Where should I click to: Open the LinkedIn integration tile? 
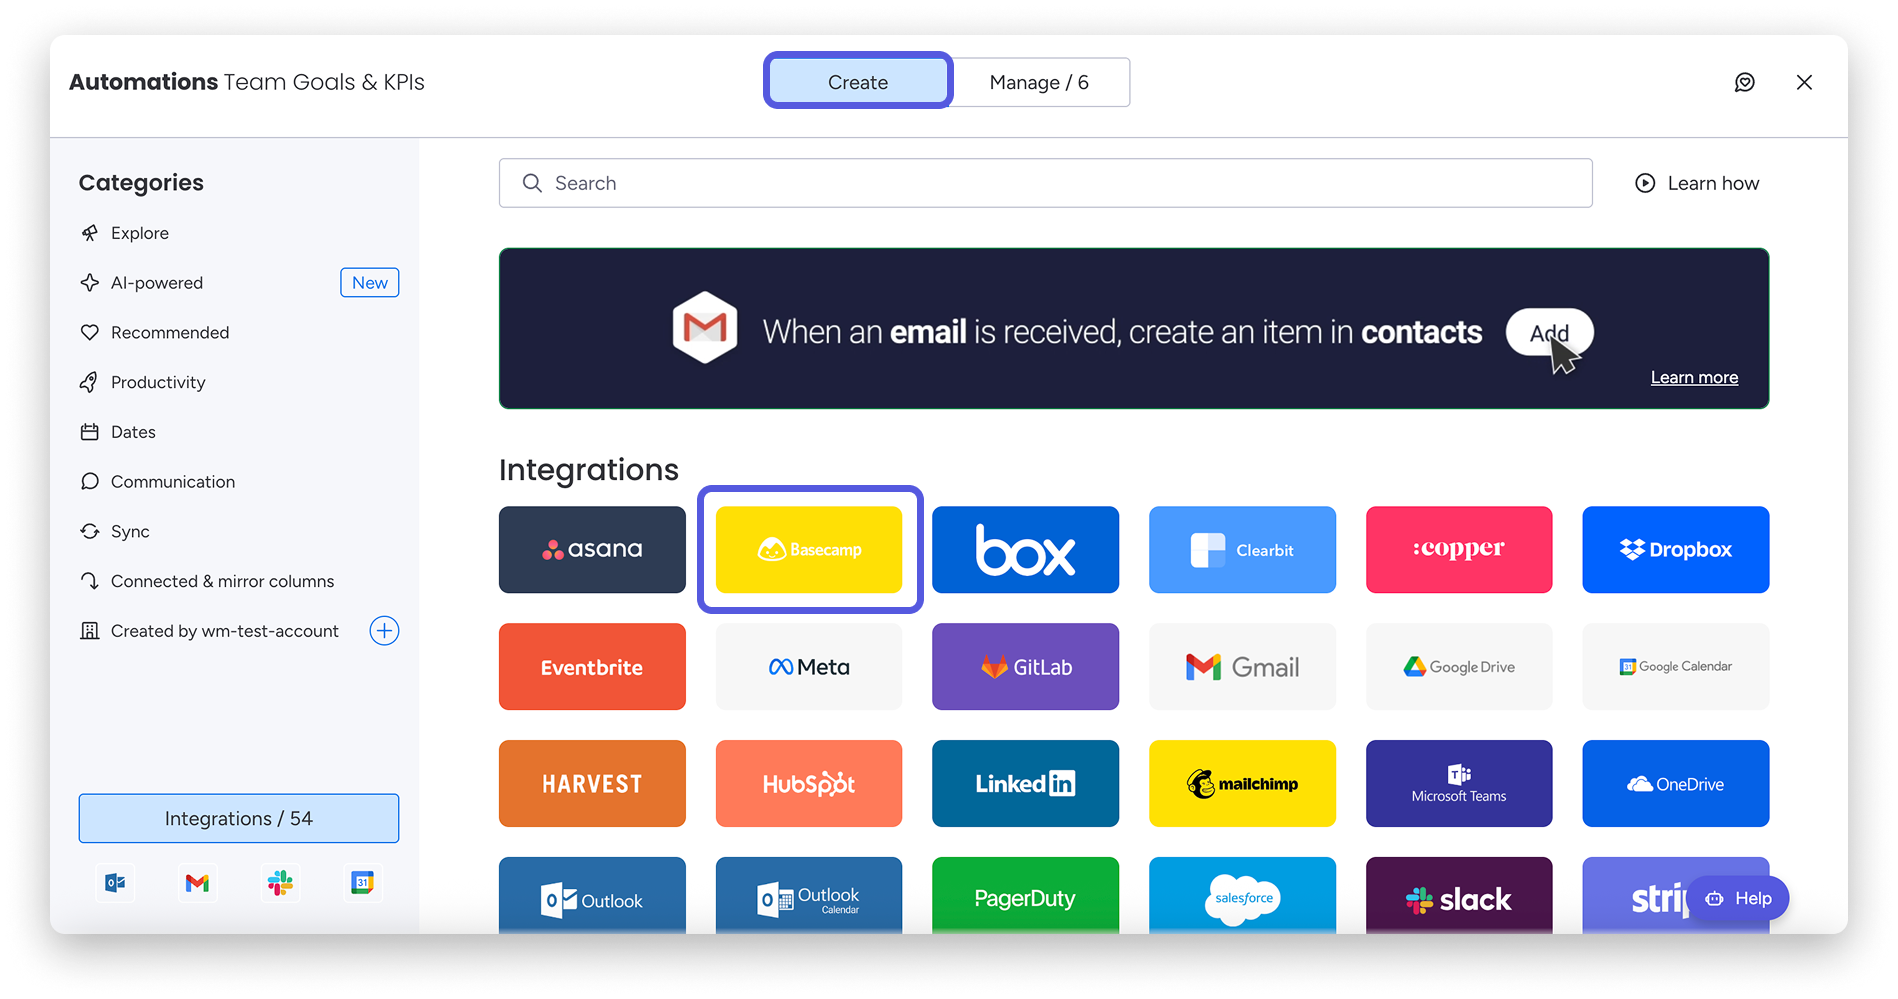point(1025,783)
